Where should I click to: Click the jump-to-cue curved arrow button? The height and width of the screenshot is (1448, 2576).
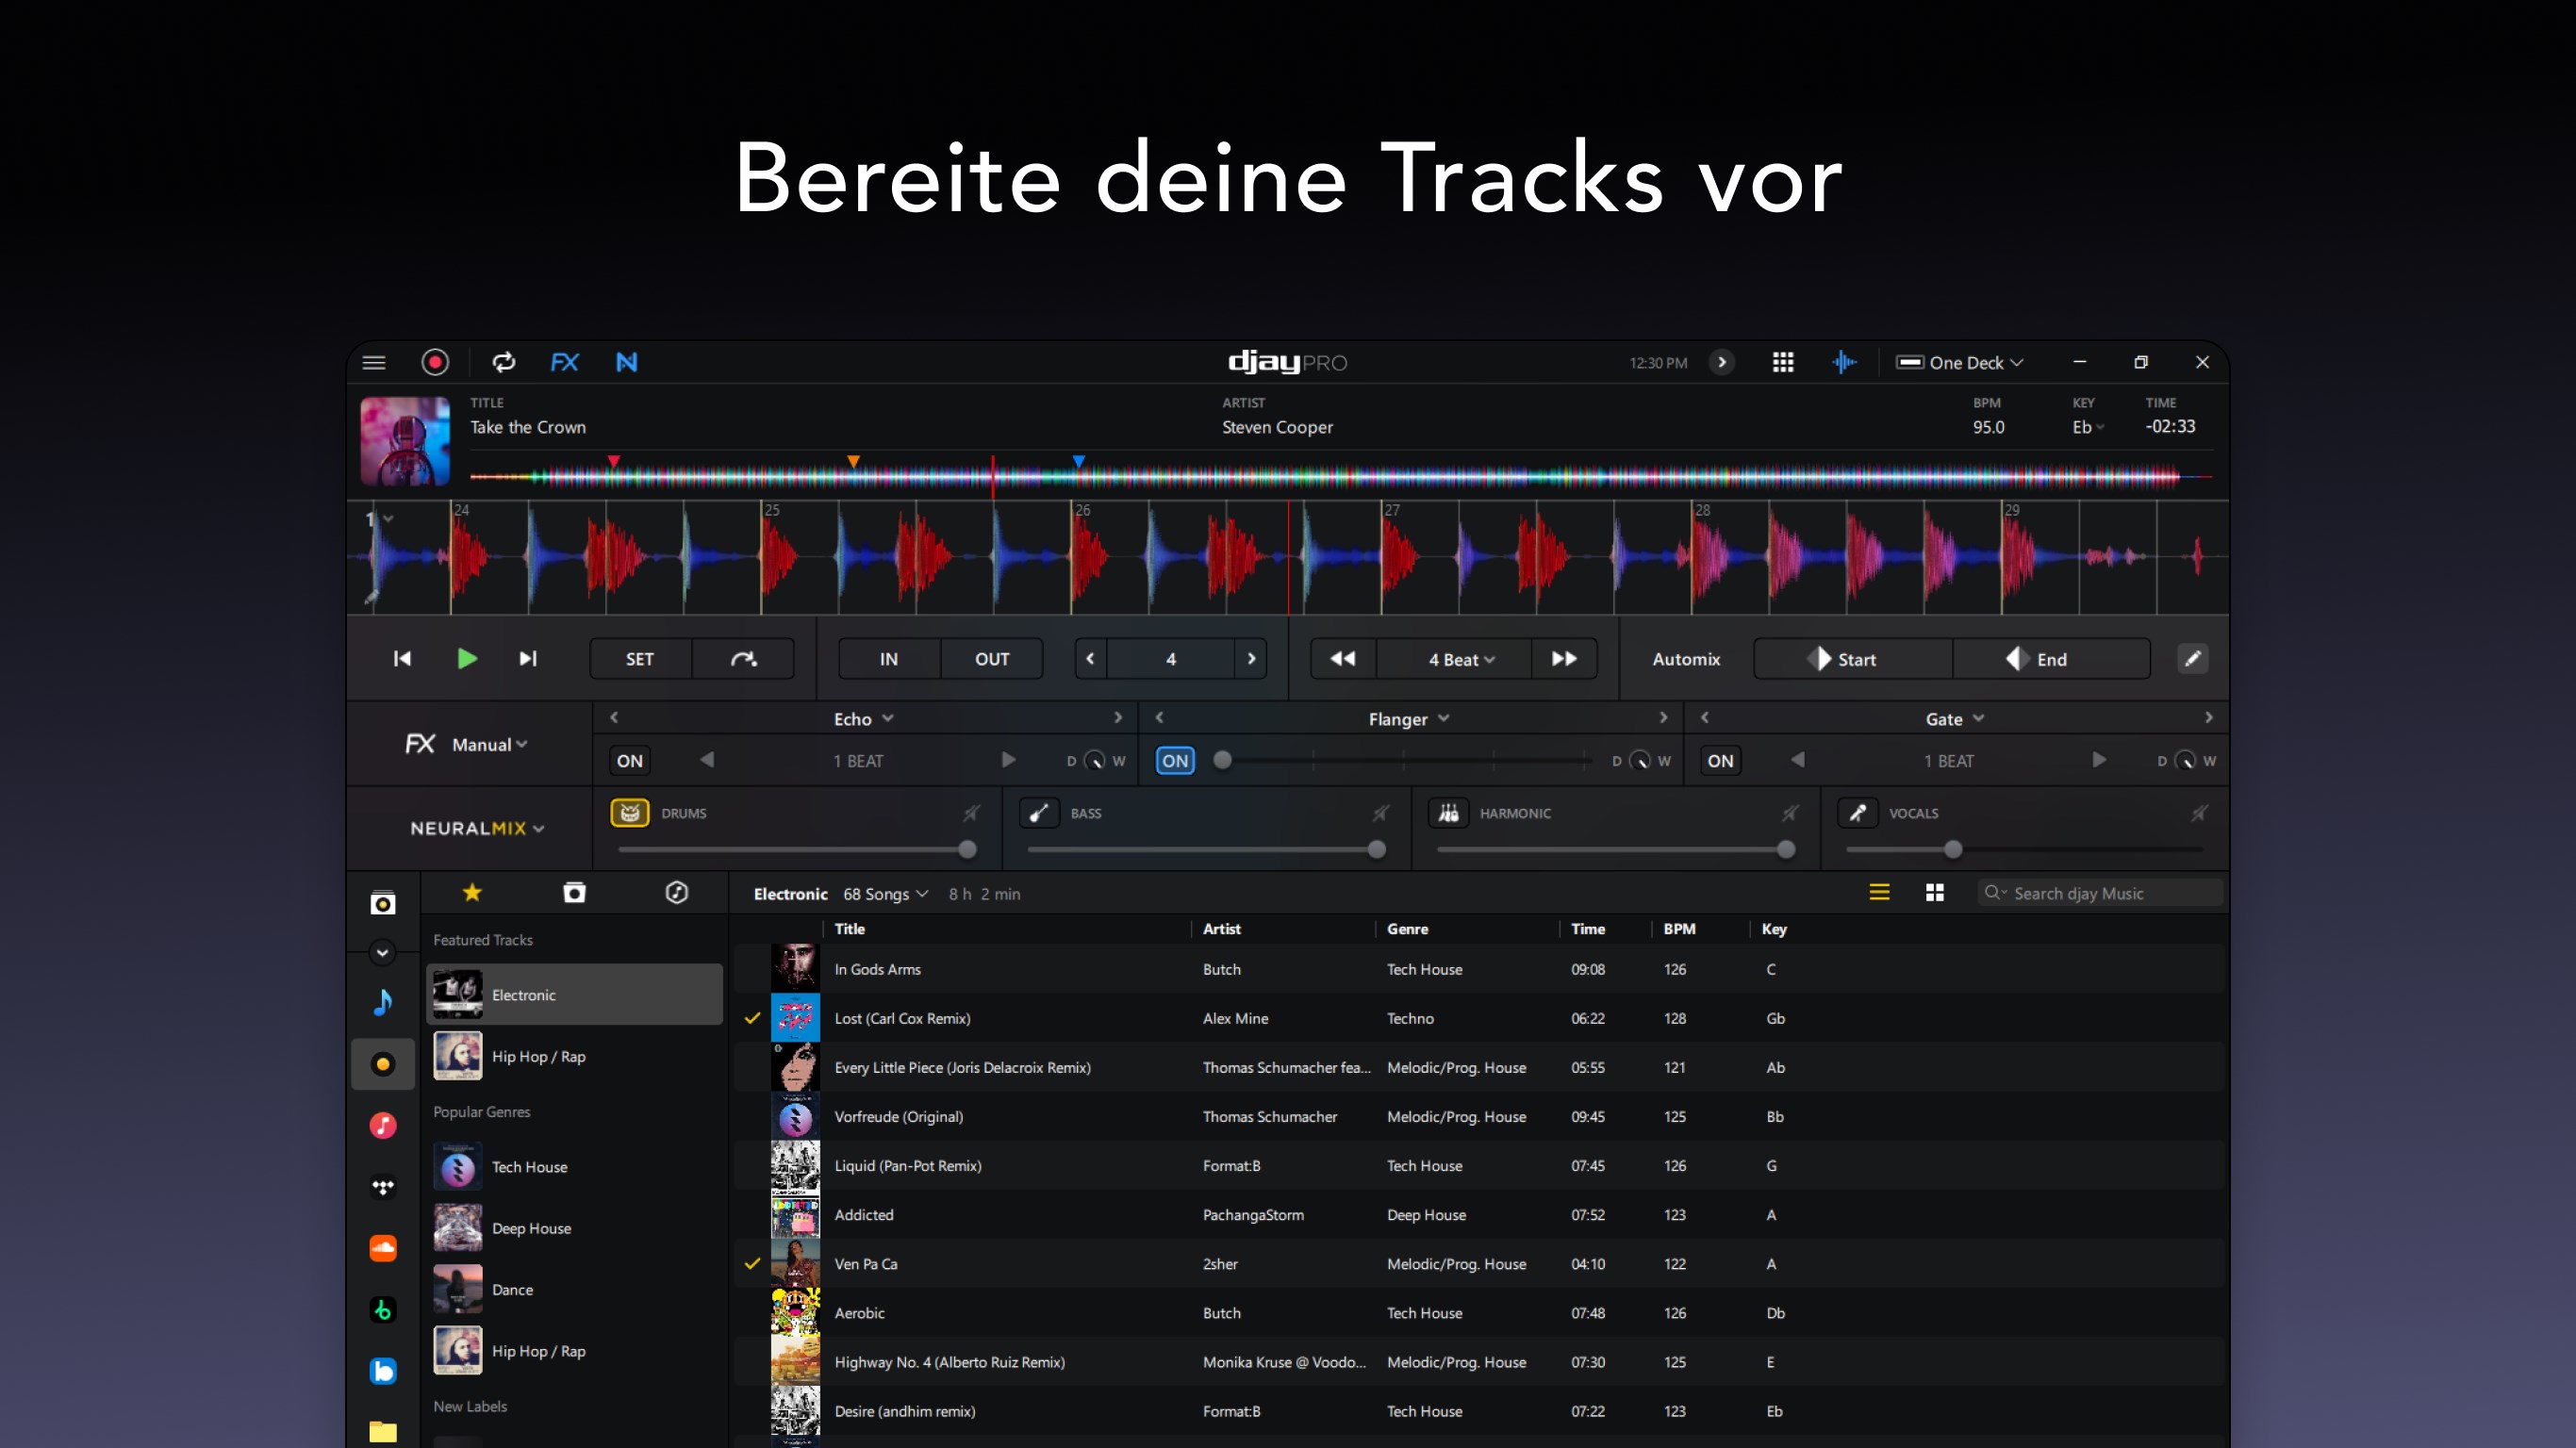pyautogui.click(x=743, y=659)
